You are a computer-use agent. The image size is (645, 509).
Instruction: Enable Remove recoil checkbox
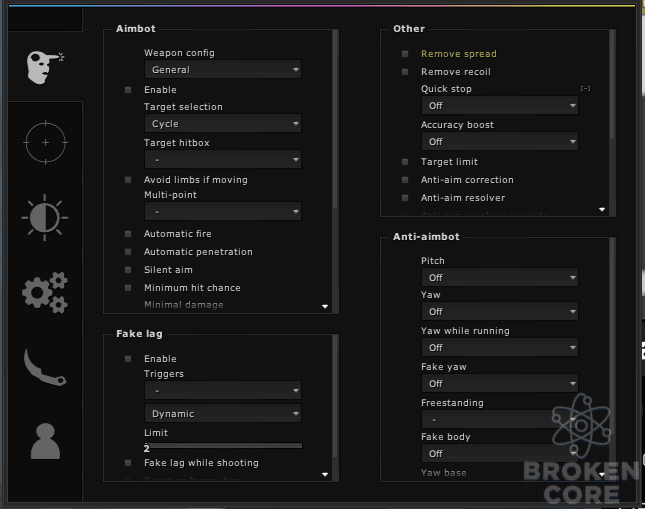click(405, 72)
